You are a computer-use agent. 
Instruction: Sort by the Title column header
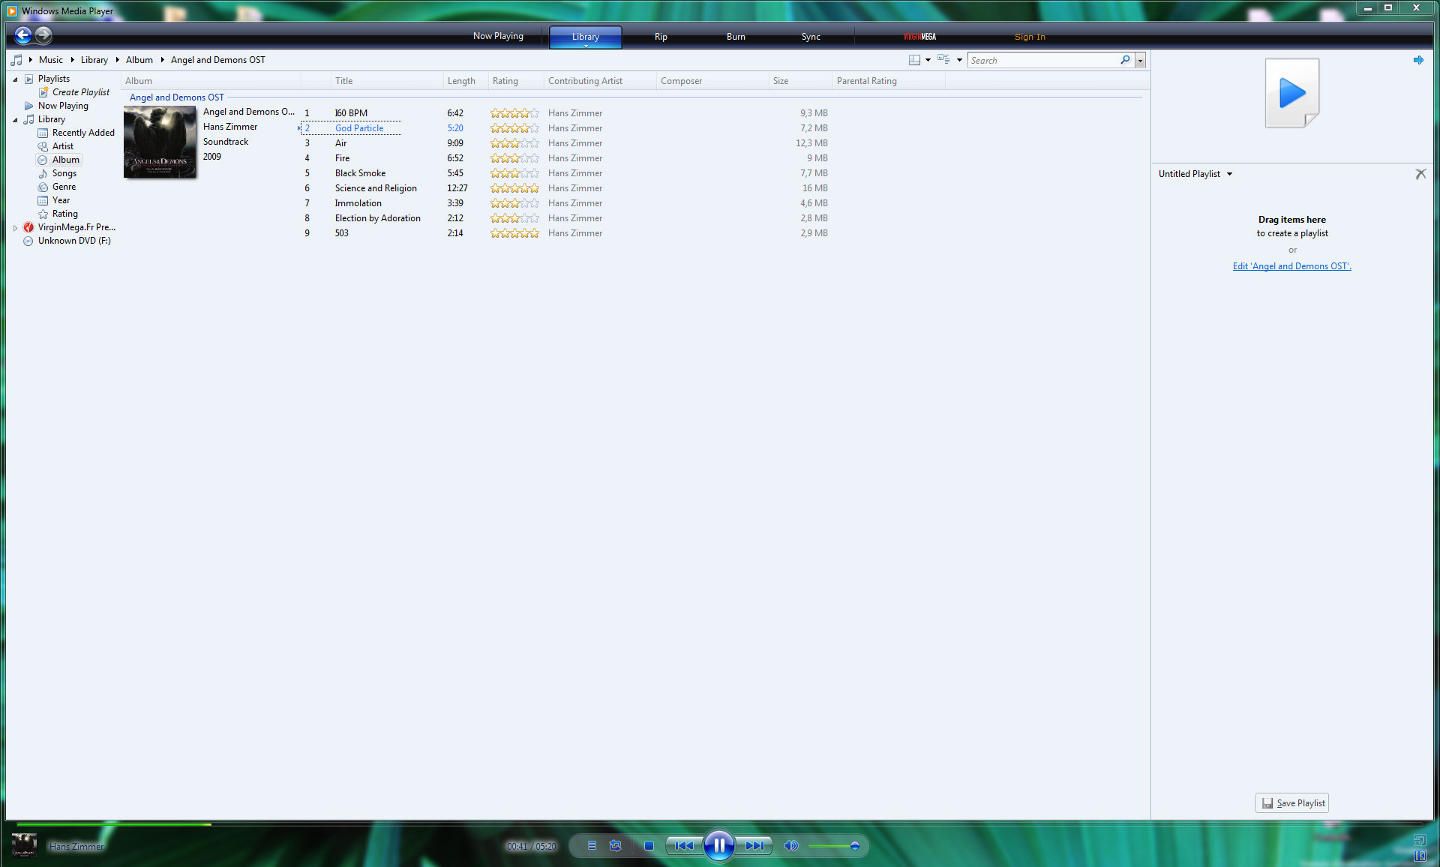(386, 81)
